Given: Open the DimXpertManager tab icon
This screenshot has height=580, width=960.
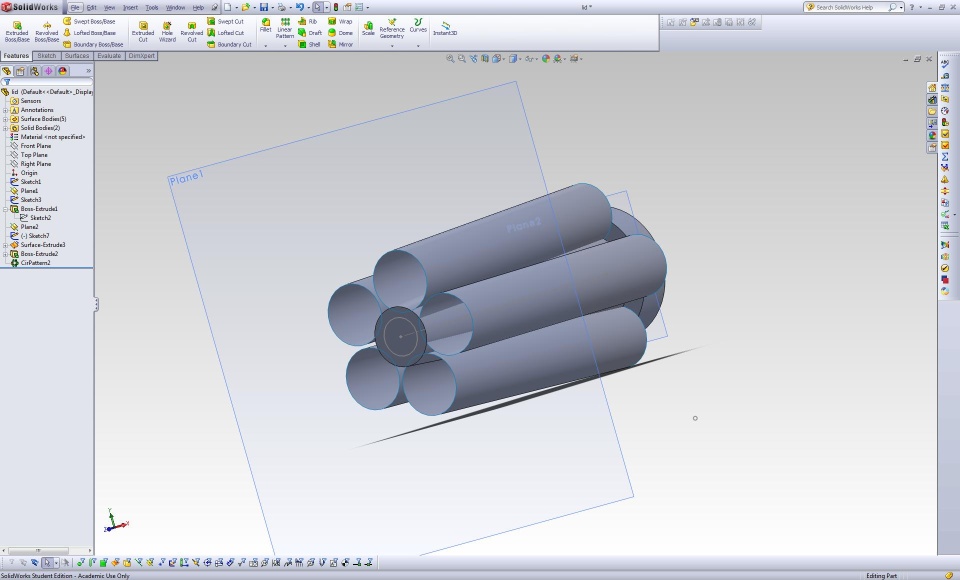Looking at the screenshot, I should click(x=48, y=71).
